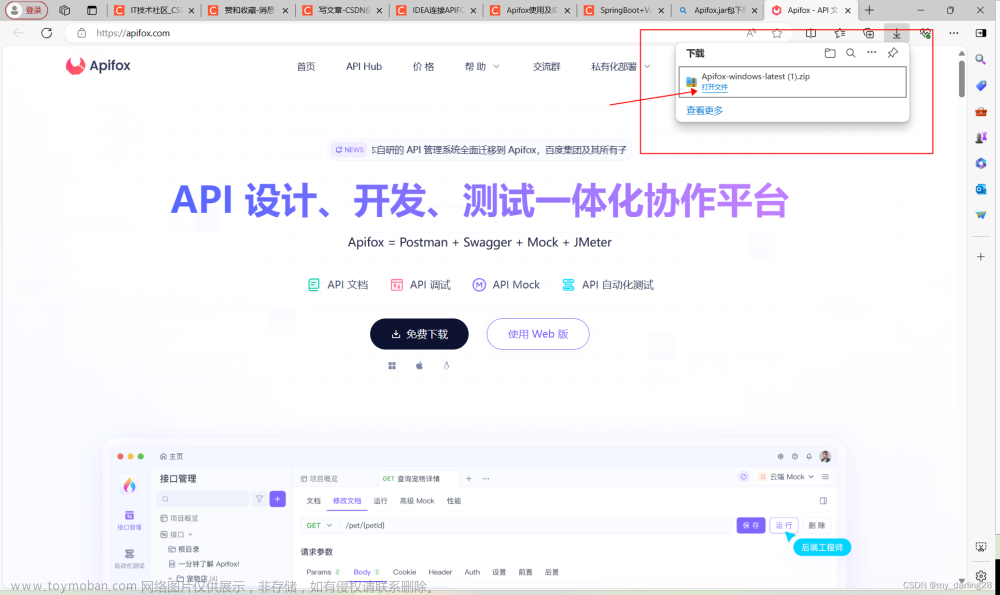Viewport: 1000px width, 595px height.
Task: Expand the GET method dropdown in preview
Action: coord(320,525)
